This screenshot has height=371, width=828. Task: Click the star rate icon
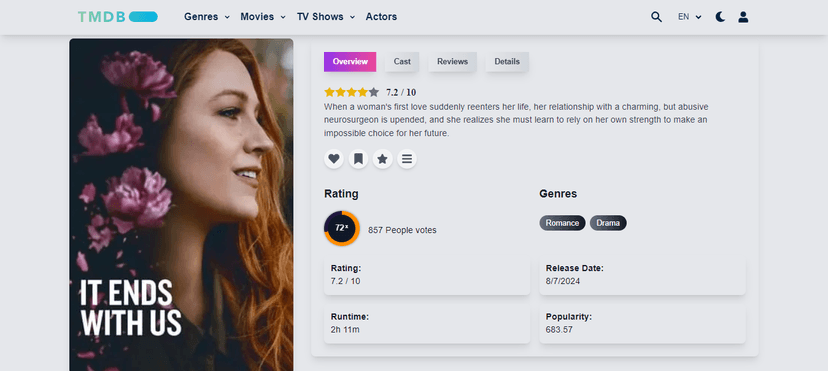(382, 159)
